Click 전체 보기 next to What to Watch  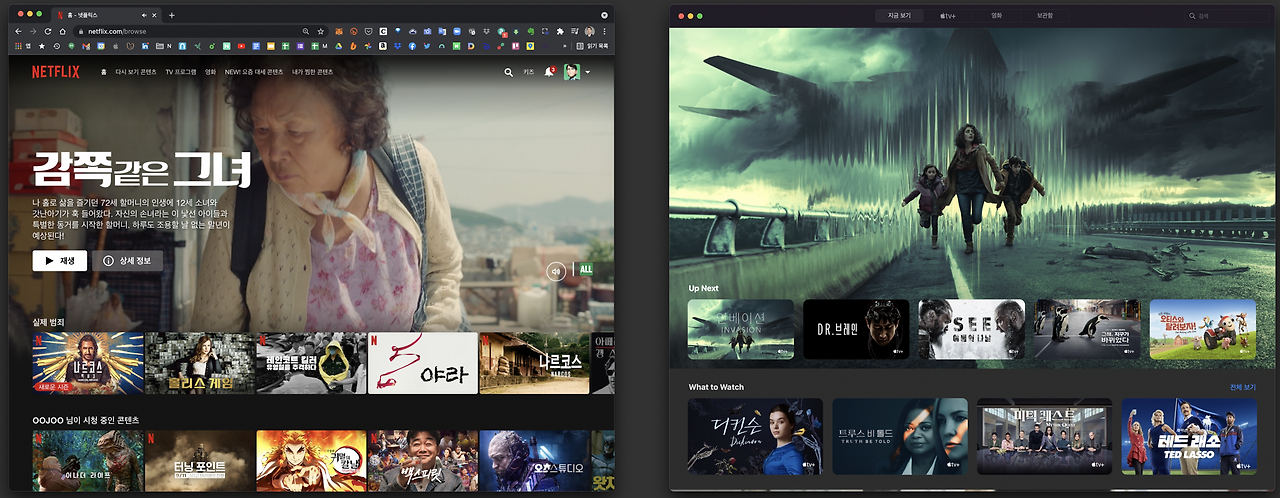(1243, 387)
